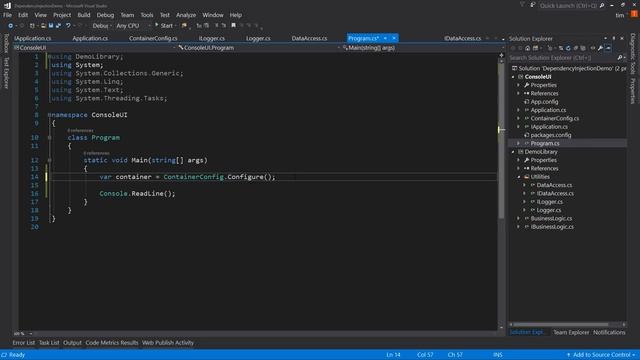Open the Any CPU platform dropdown

[x=133, y=25]
